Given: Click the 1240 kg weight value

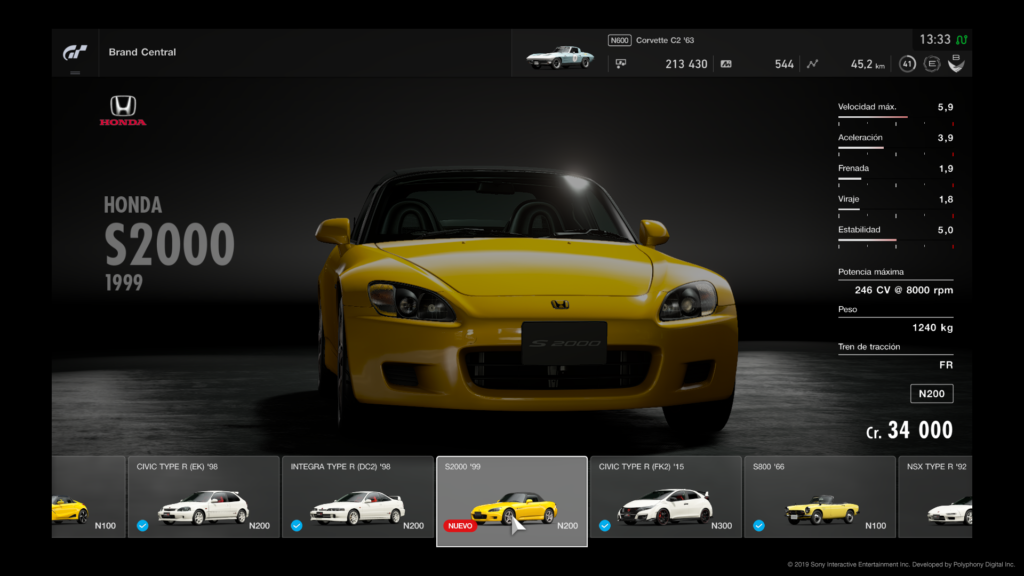Looking at the screenshot, I should tap(933, 328).
